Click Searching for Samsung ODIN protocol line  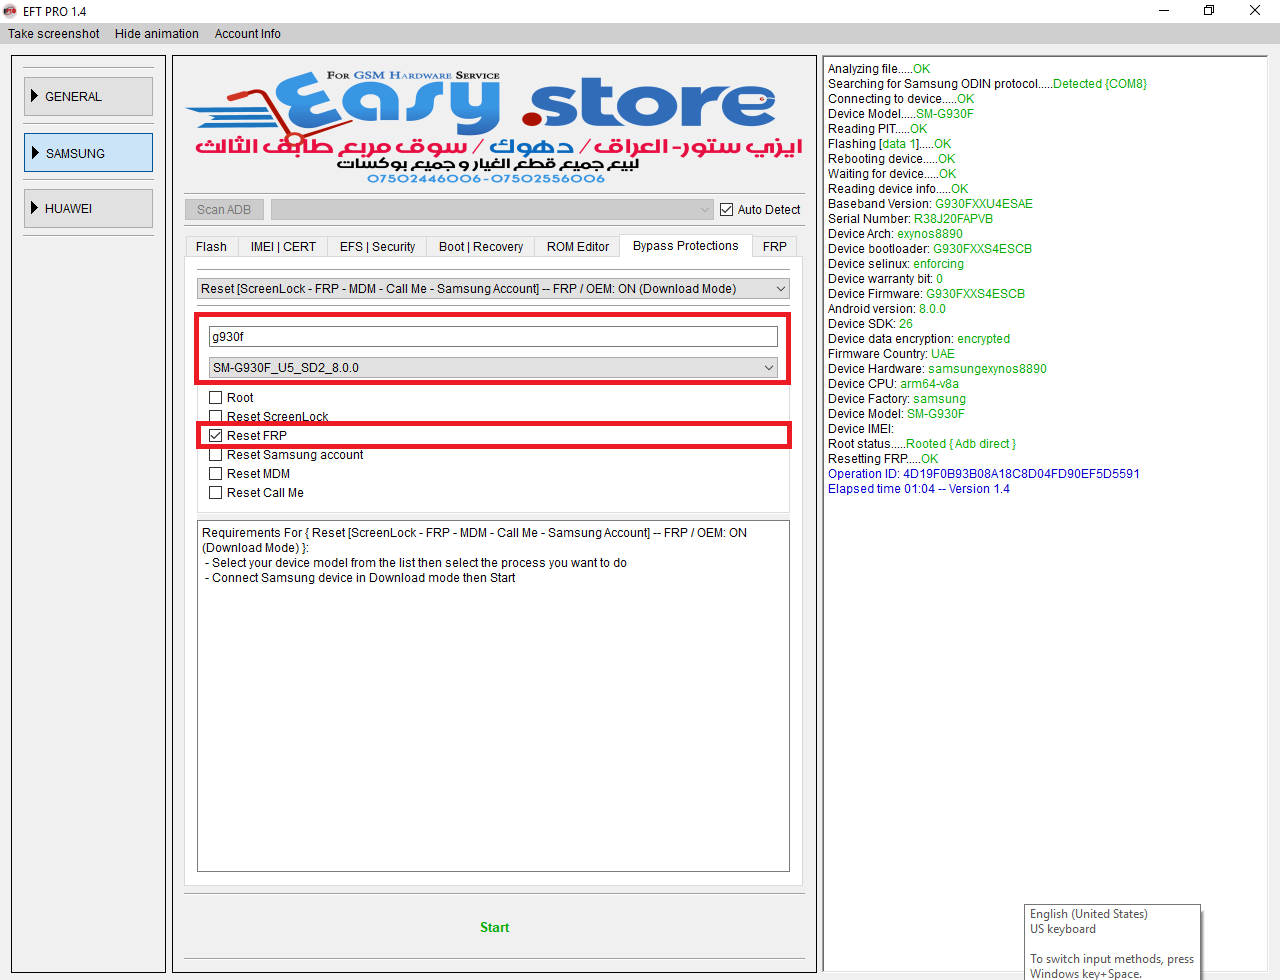tap(988, 84)
